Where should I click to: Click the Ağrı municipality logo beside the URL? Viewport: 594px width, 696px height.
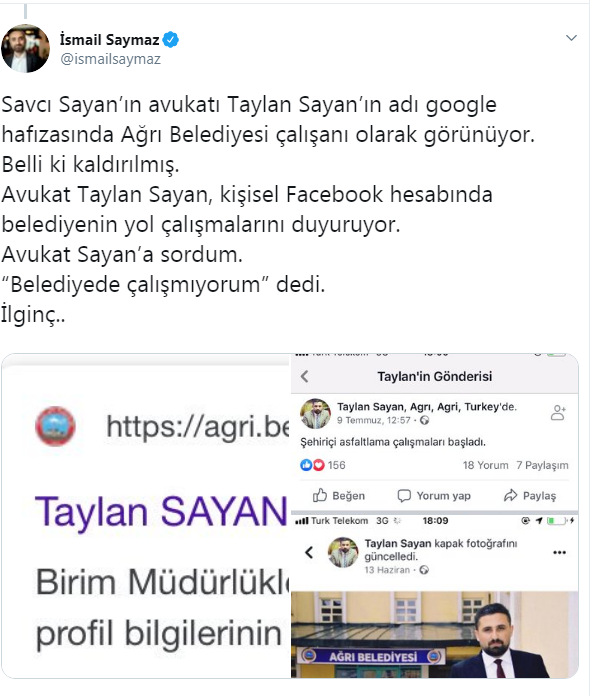pos(55,426)
